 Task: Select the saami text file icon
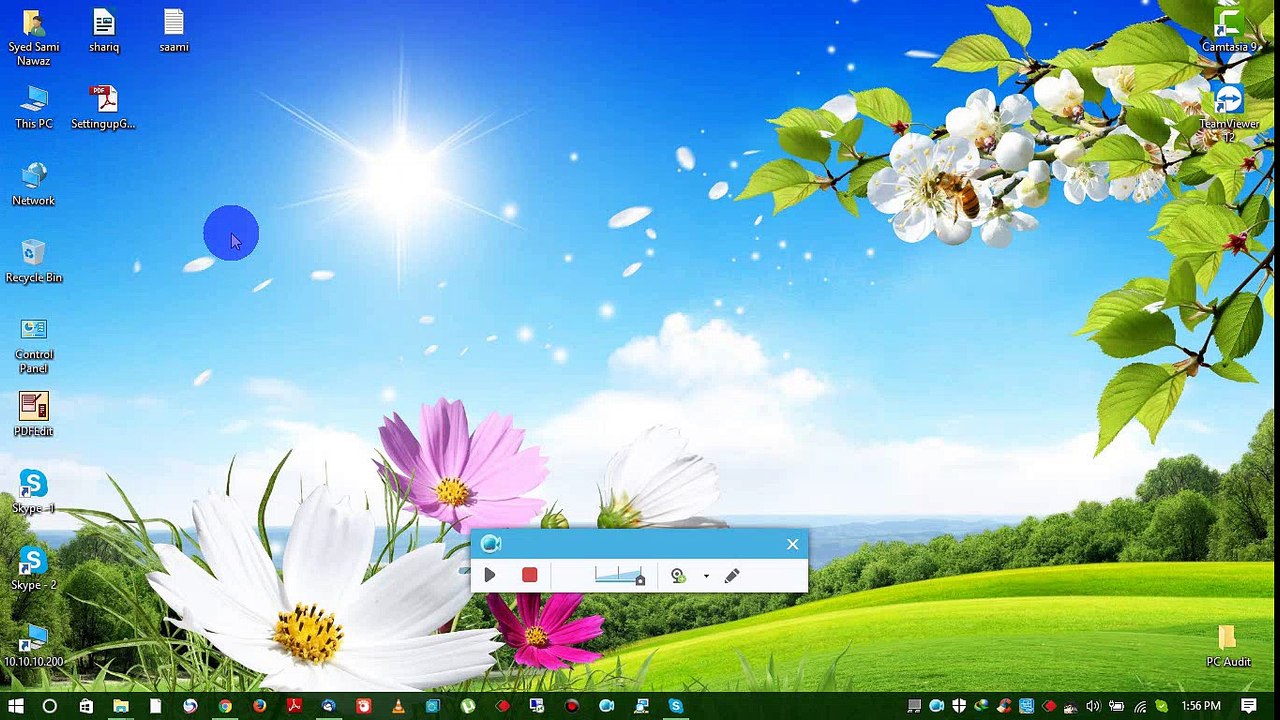pos(174,31)
